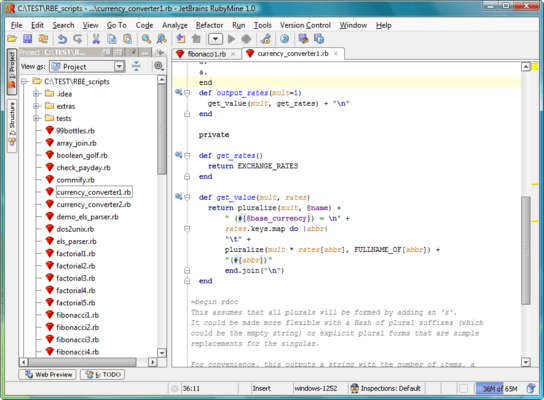Toggle the TODO tool window button
Viewport: 544px width, 400px height.
point(103,375)
